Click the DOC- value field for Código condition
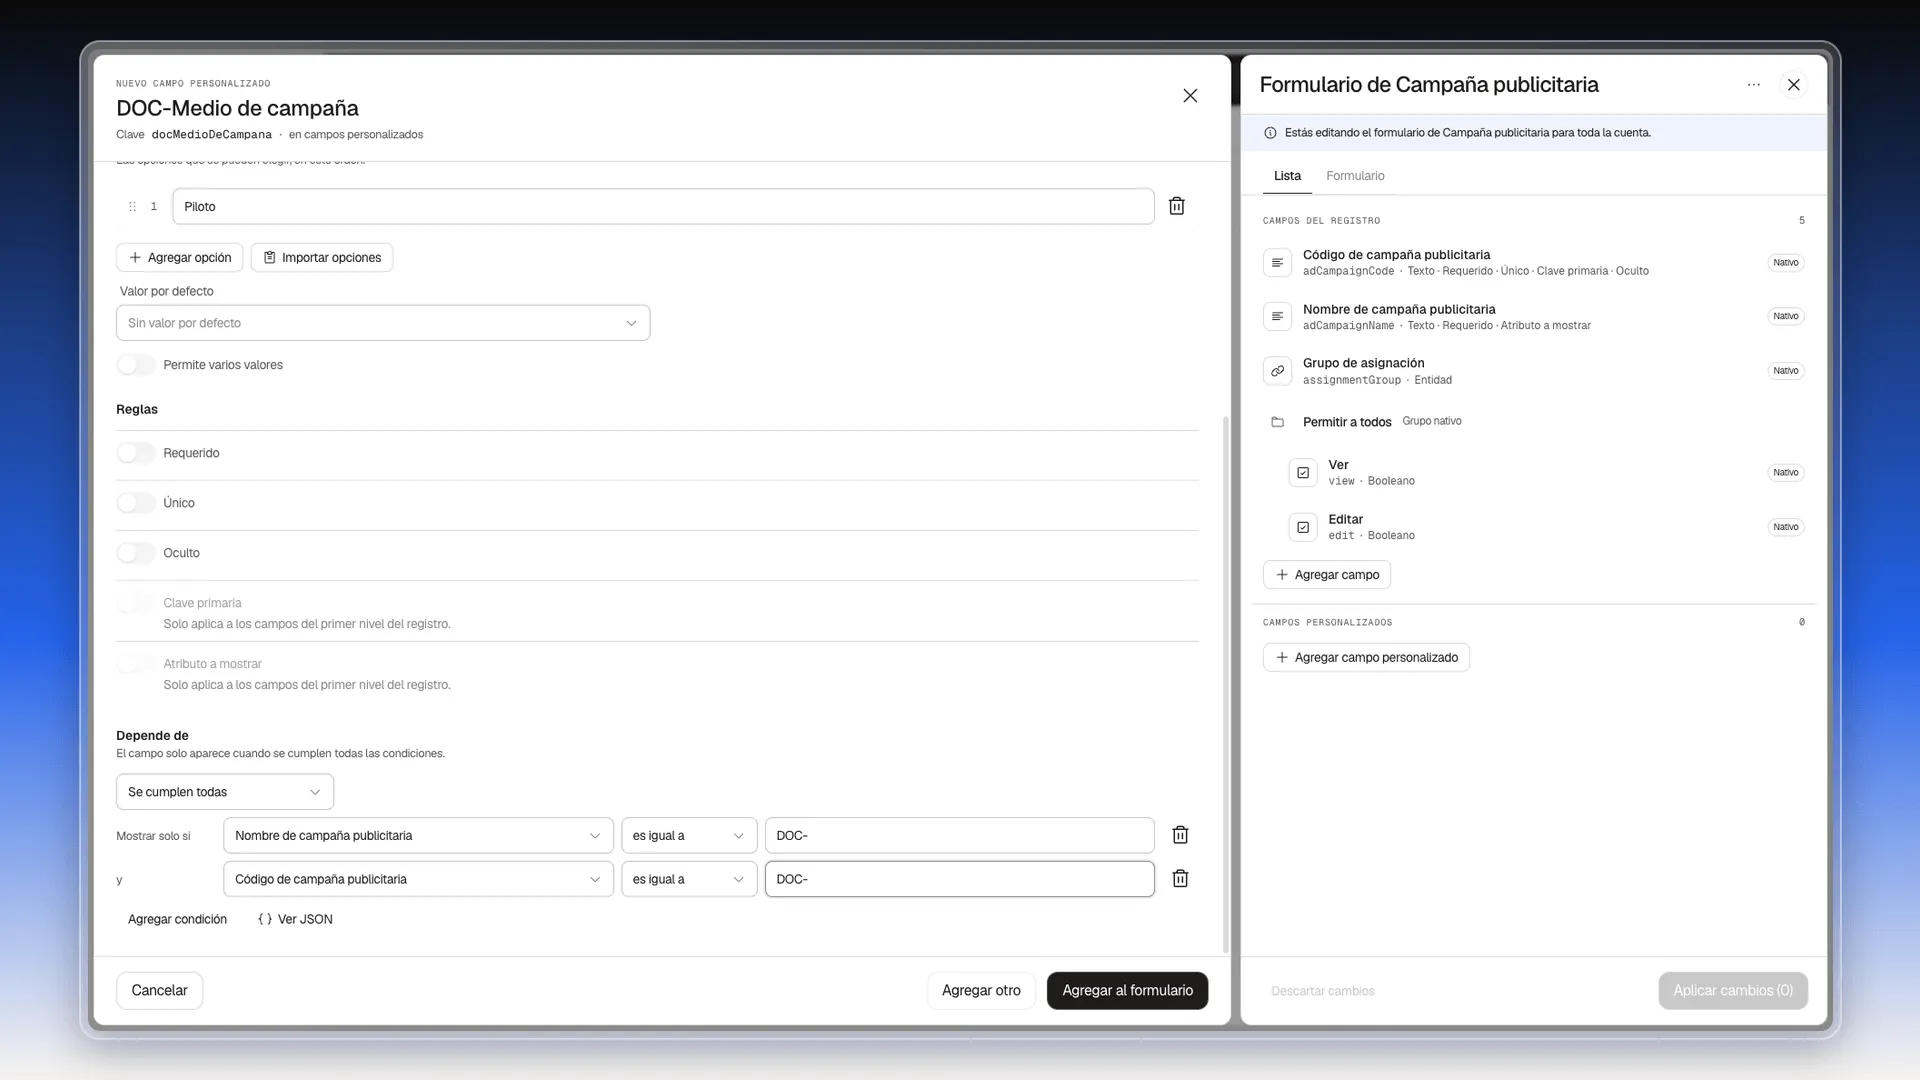This screenshot has height=1080, width=1920. click(960, 880)
